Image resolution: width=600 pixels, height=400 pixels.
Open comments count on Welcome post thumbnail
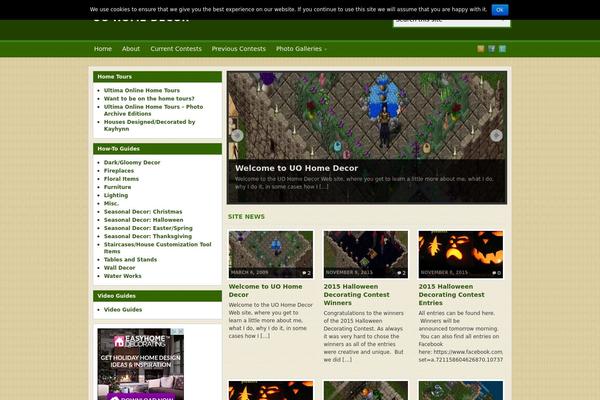click(307, 273)
